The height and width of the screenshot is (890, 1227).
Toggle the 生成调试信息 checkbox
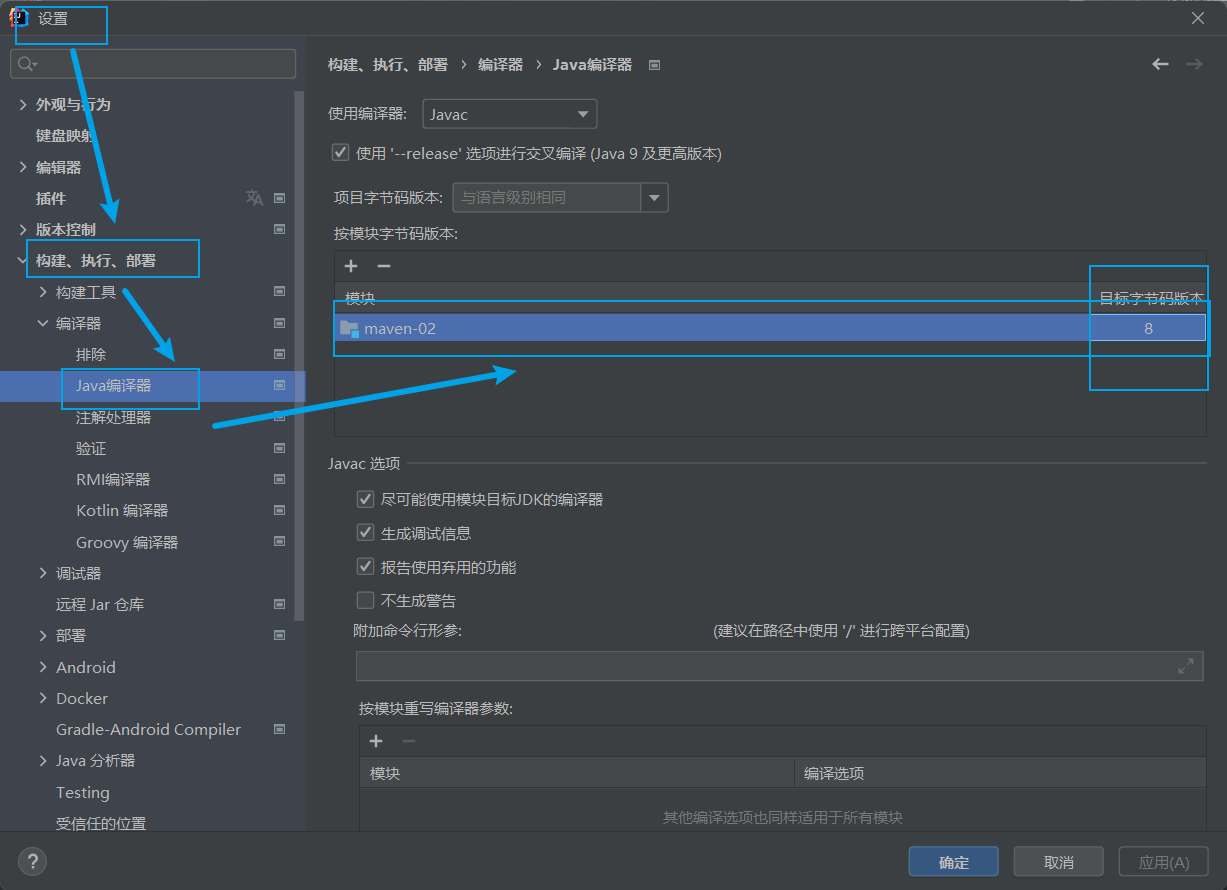coord(365,533)
